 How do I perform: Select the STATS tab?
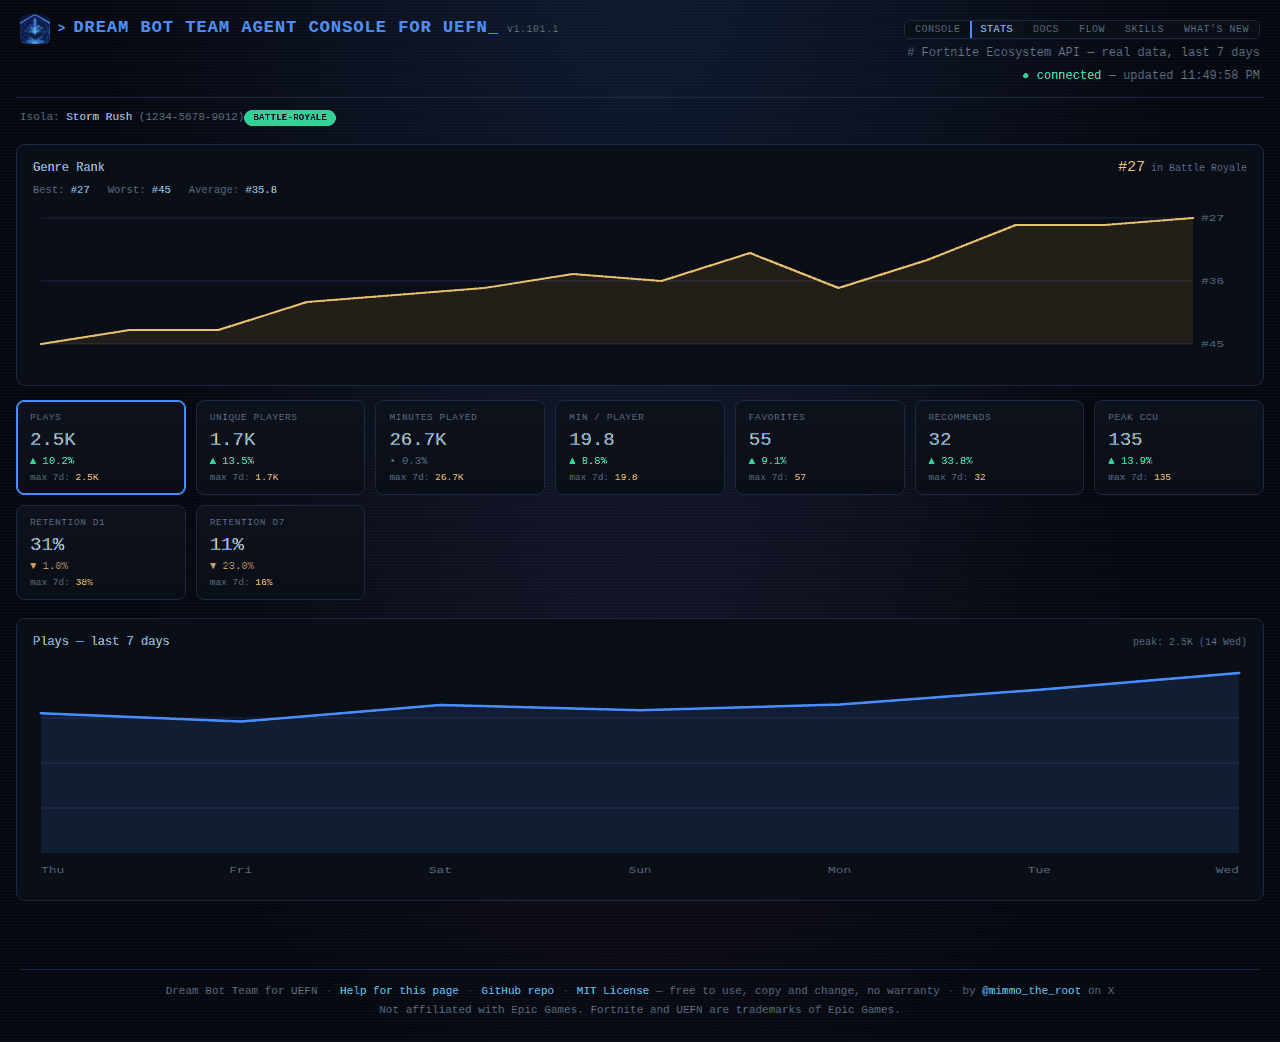[996, 29]
